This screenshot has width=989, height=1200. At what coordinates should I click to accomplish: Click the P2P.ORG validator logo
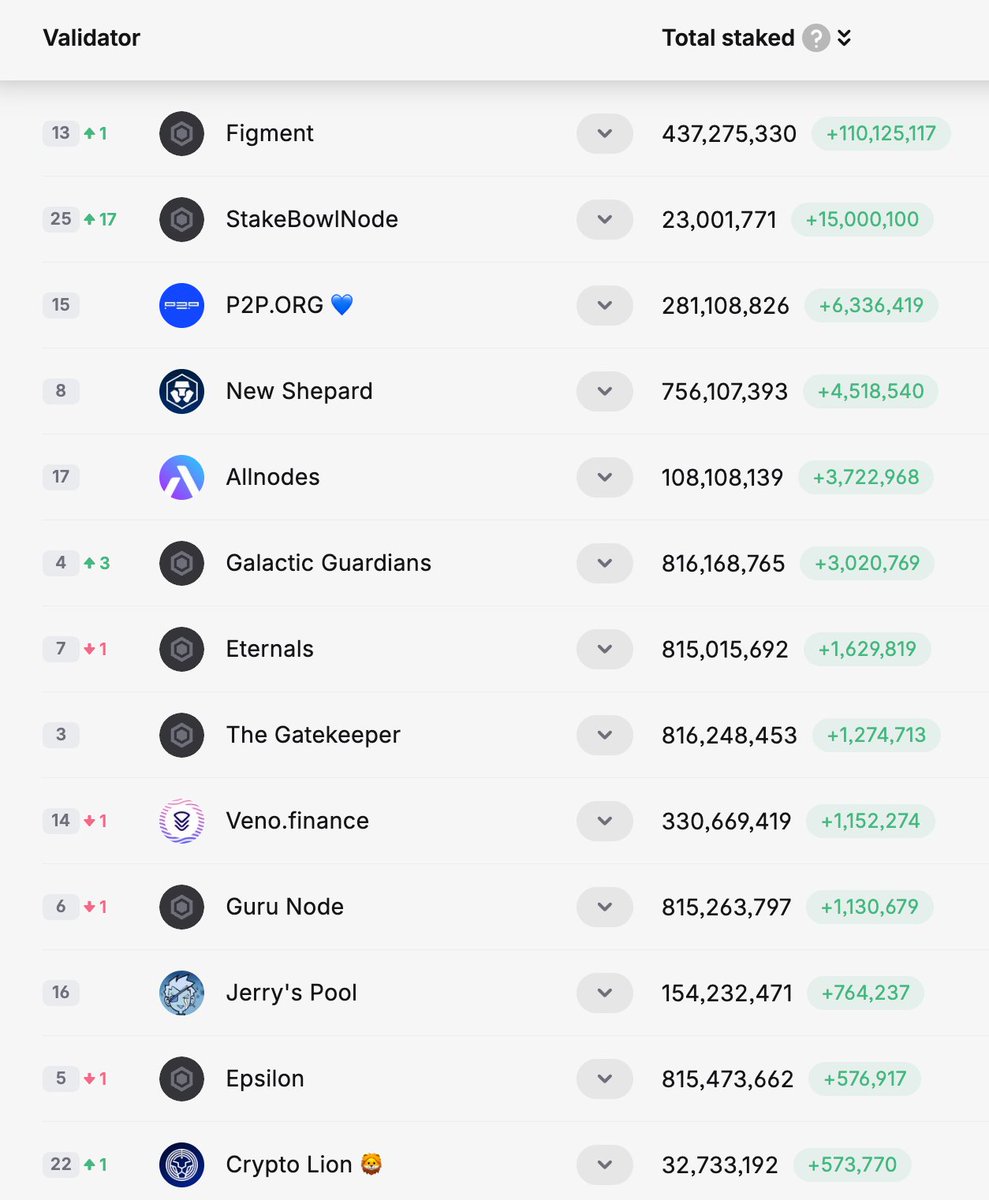point(182,305)
